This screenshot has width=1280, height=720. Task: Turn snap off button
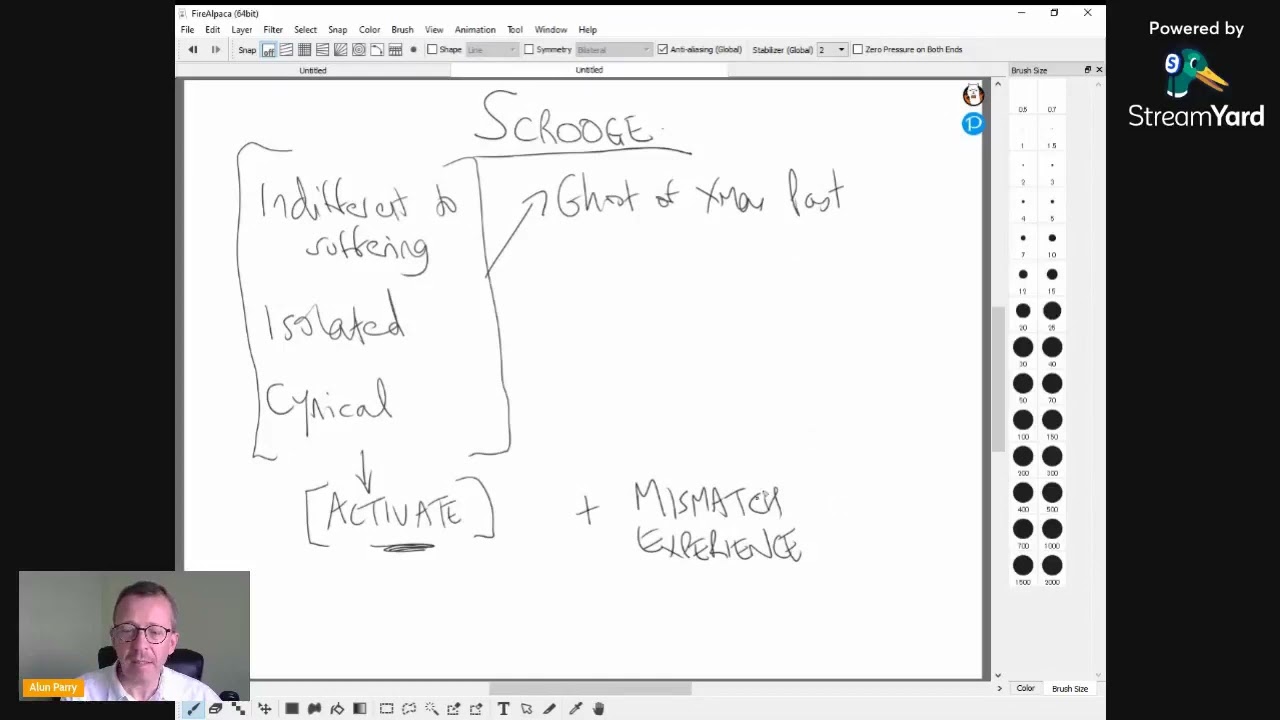pyautogui.click(x=268, y=50)
